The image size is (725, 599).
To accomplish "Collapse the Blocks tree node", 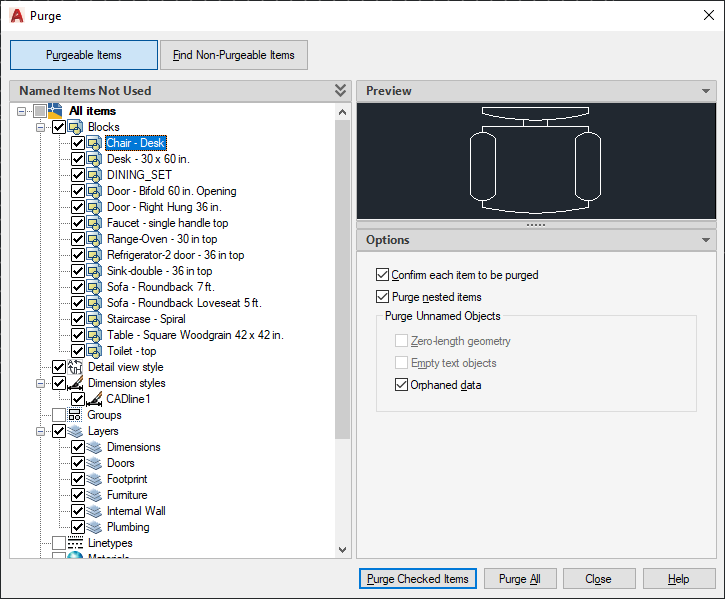I will 40,127.
